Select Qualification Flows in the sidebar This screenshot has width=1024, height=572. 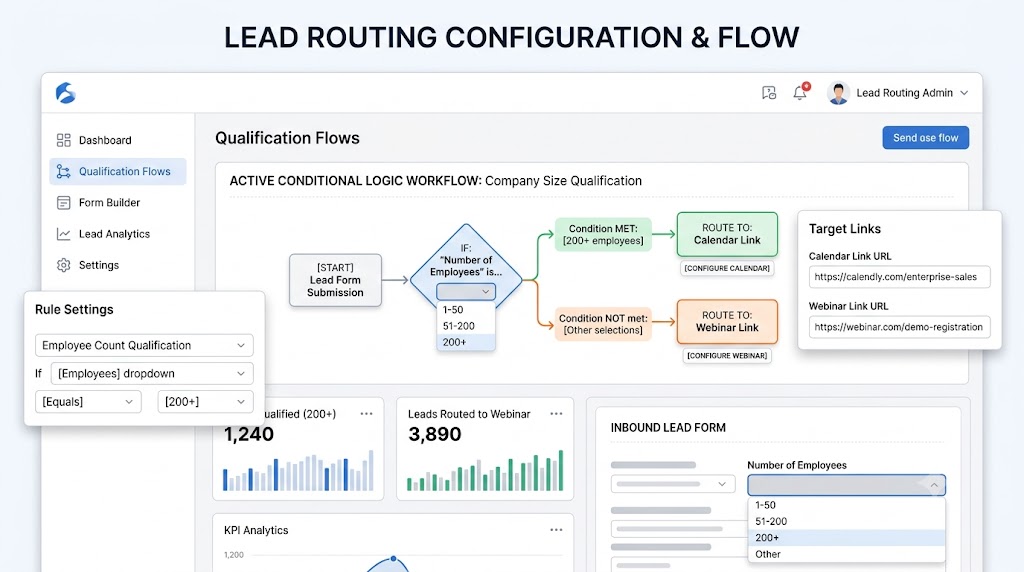tap(118, 171)
